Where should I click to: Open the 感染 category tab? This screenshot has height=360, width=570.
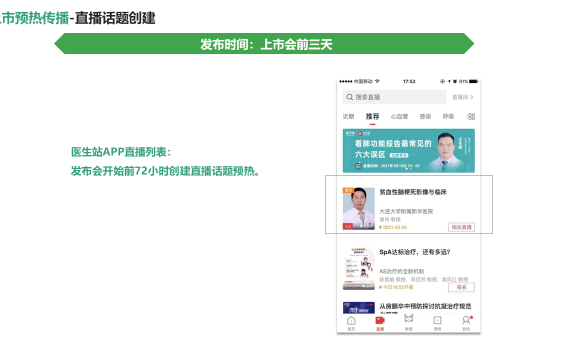425,116
